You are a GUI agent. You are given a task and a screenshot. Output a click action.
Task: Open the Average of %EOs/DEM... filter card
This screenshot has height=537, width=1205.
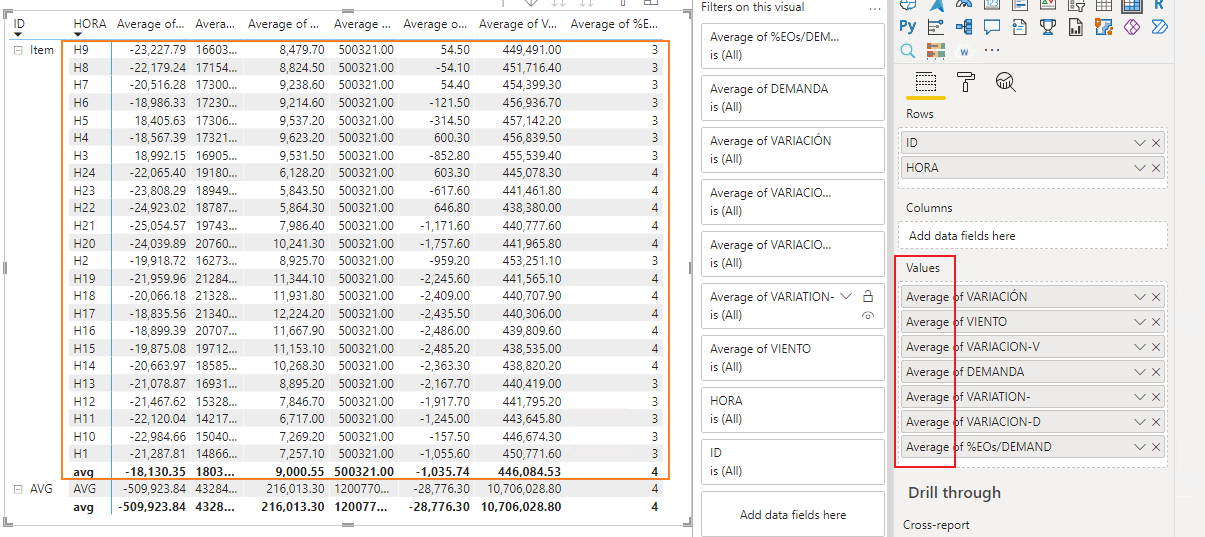792,45
